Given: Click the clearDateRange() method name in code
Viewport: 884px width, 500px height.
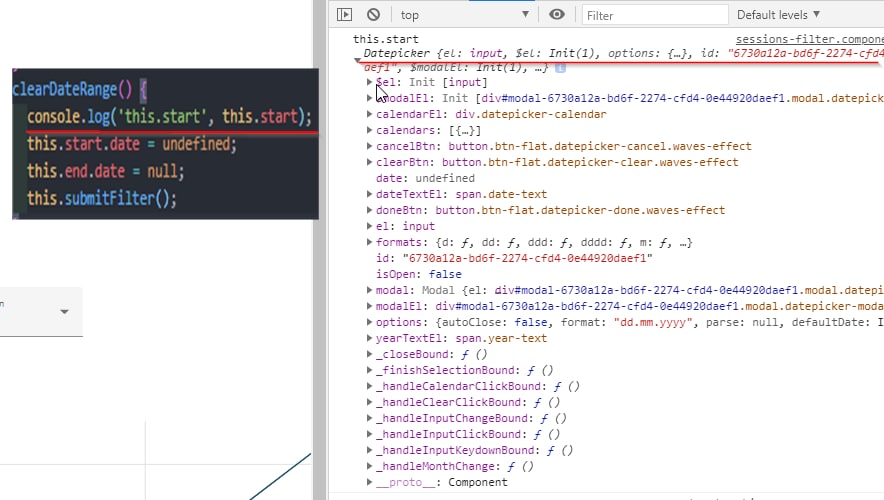Looking at the screenshot, I should pyautogui.click(x=72, y=89).
